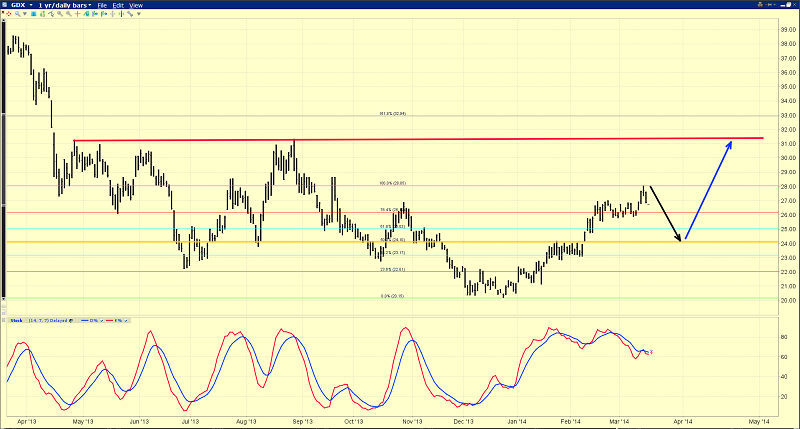Open the View menu

[x=136, y=5]
